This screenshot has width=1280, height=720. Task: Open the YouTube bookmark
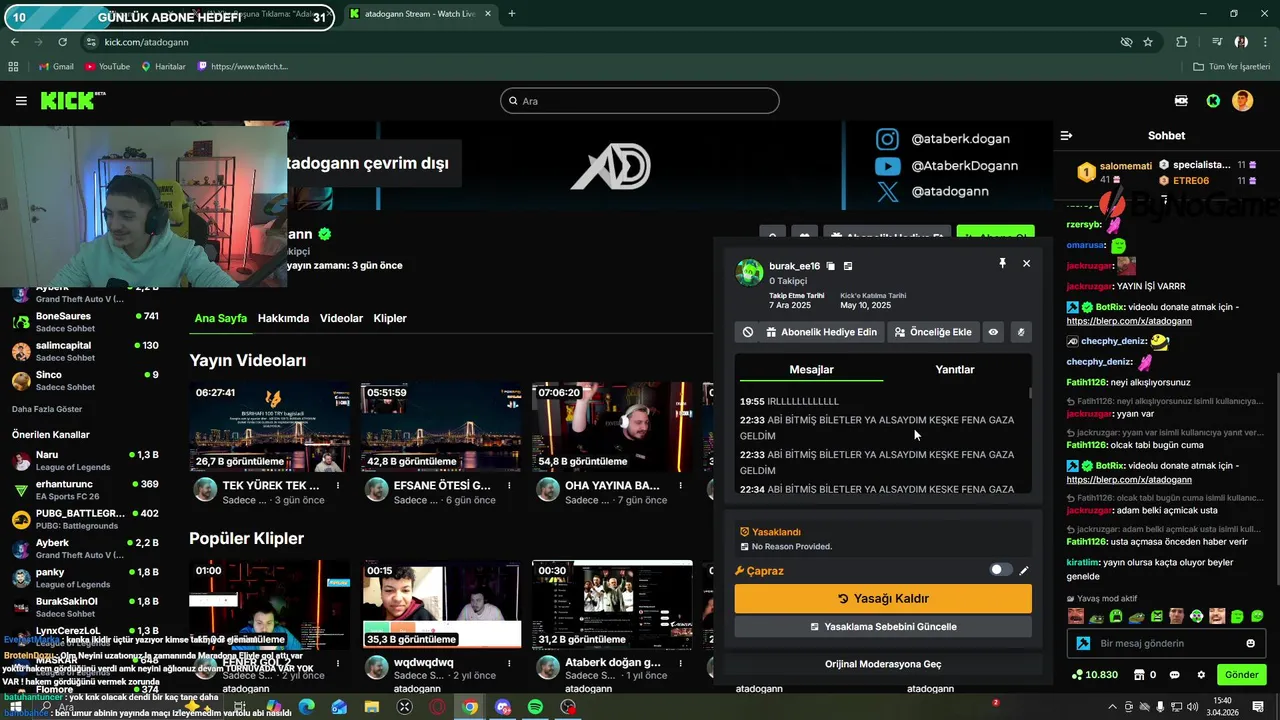coord(107,67)
